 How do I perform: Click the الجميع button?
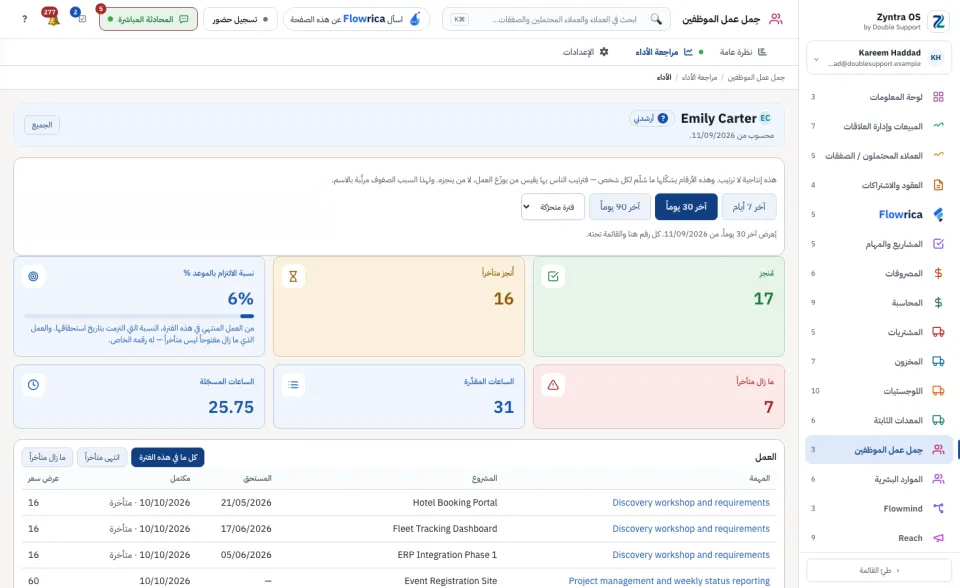click(42, 125)
